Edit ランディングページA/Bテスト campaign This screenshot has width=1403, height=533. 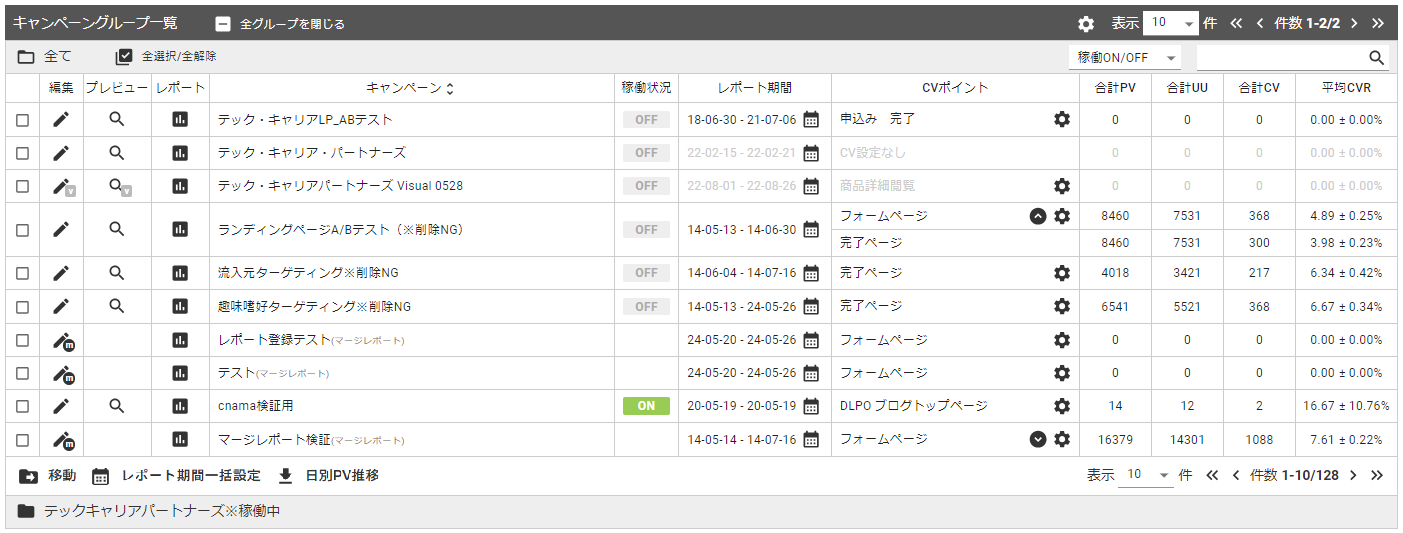pos(61,230)
